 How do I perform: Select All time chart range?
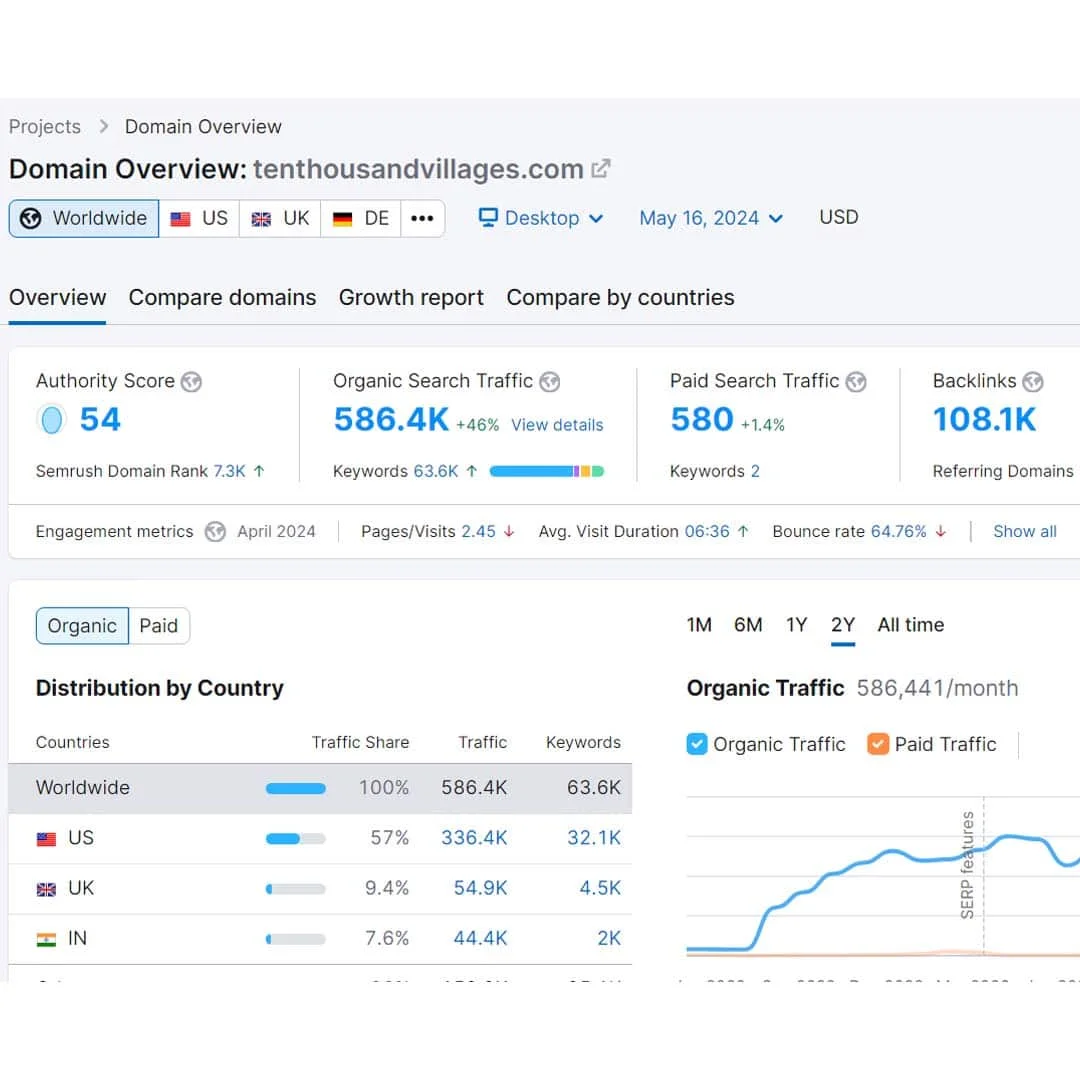click(911, 625)
